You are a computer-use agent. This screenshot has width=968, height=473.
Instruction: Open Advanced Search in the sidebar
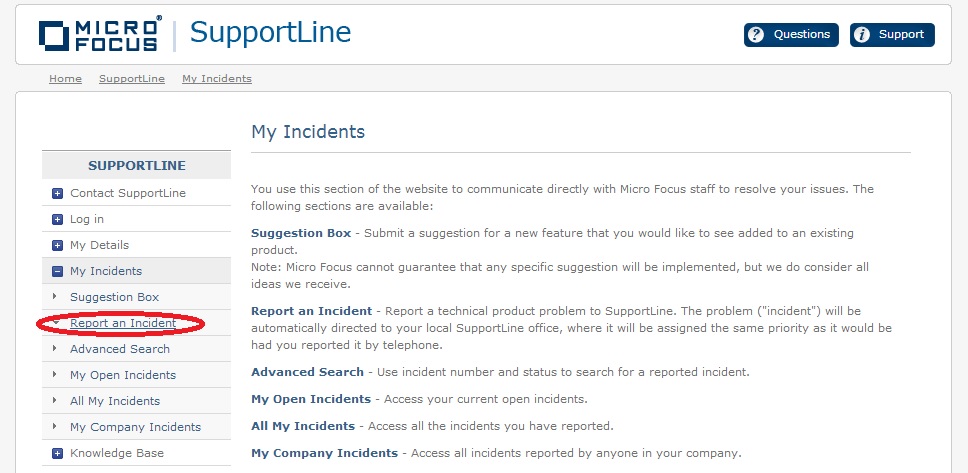(x=119, y=349)
